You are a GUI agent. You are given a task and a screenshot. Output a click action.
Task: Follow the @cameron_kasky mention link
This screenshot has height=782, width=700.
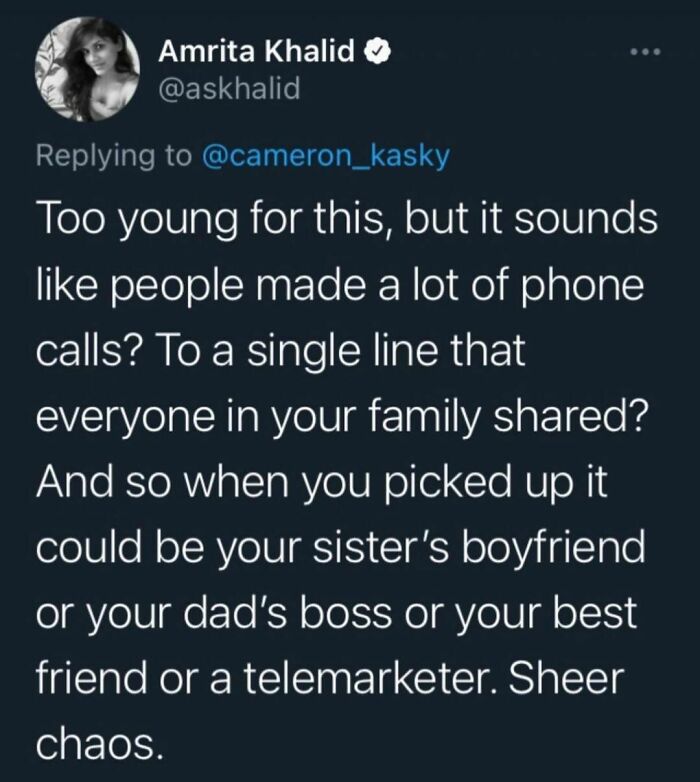pyautogui.click(x=325, y=156)
